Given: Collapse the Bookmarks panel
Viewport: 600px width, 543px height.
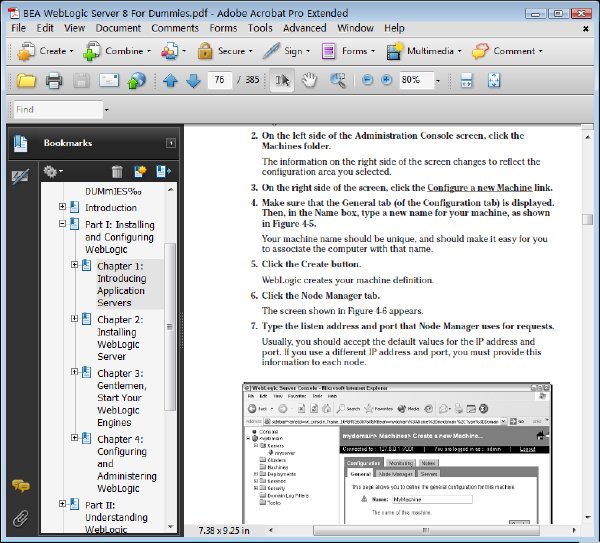Looking at the screenshot, I should (x=171, y=143).
